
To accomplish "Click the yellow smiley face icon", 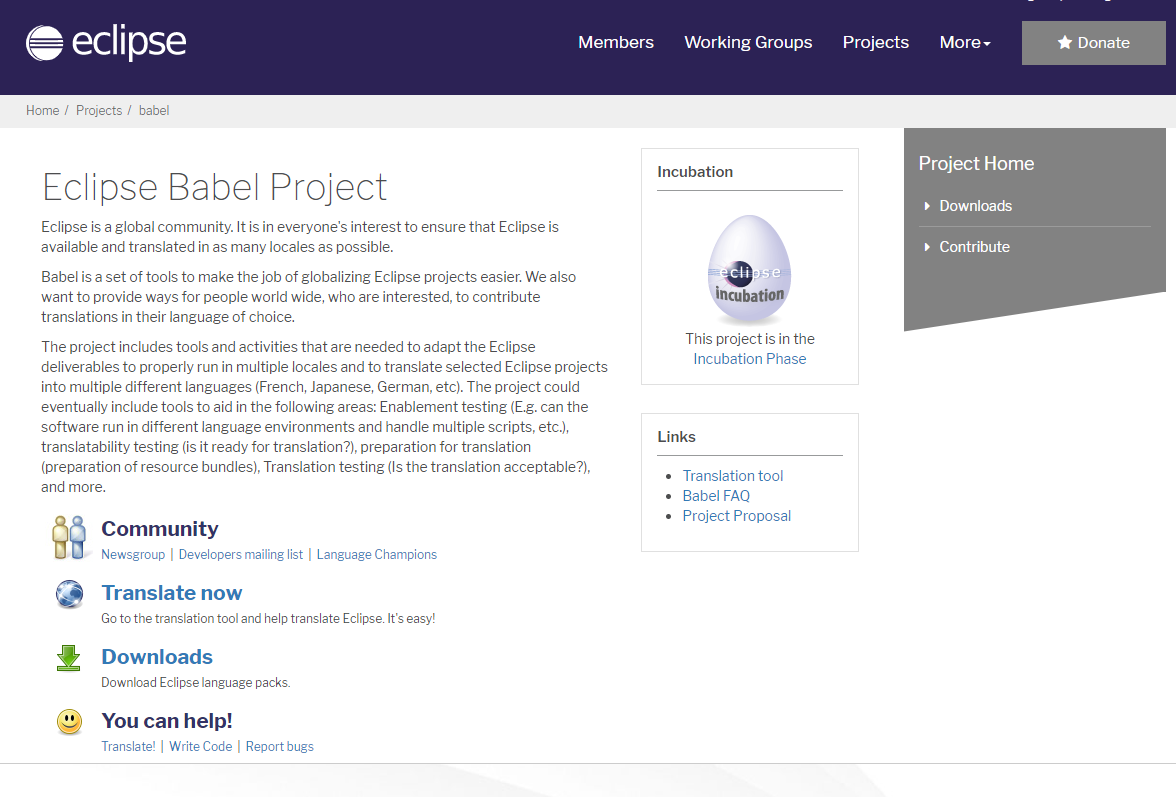I will click(x=69, y=721).
